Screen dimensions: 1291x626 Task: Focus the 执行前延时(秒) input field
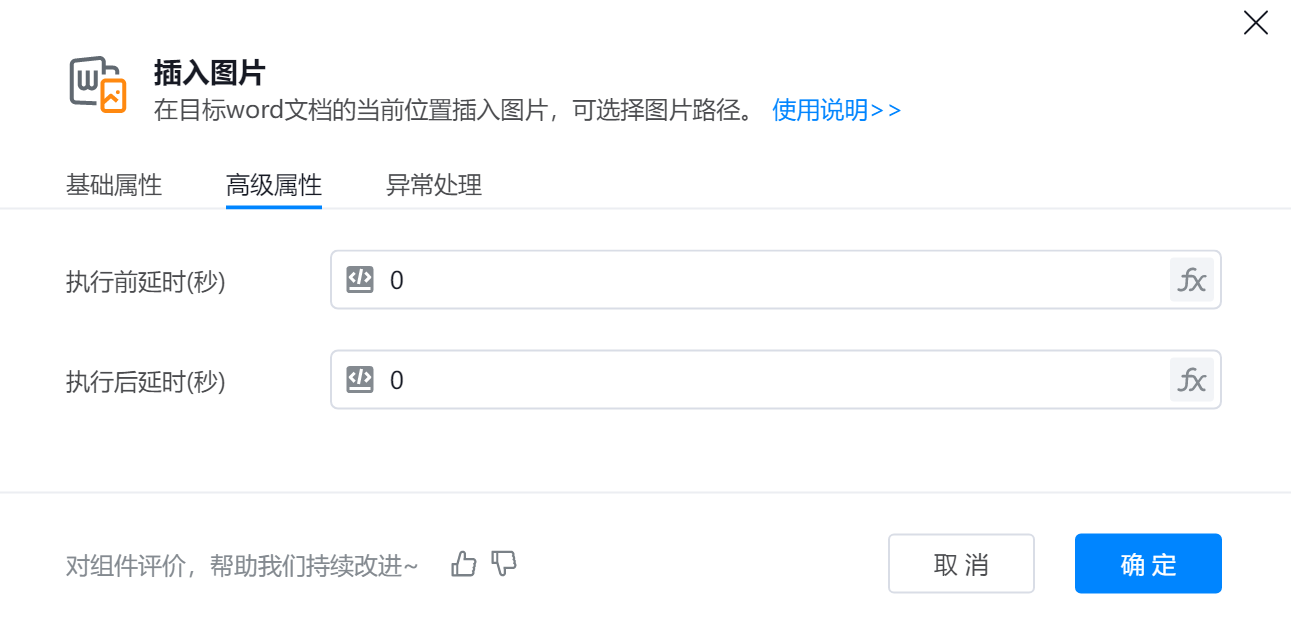tap(770, 280)
